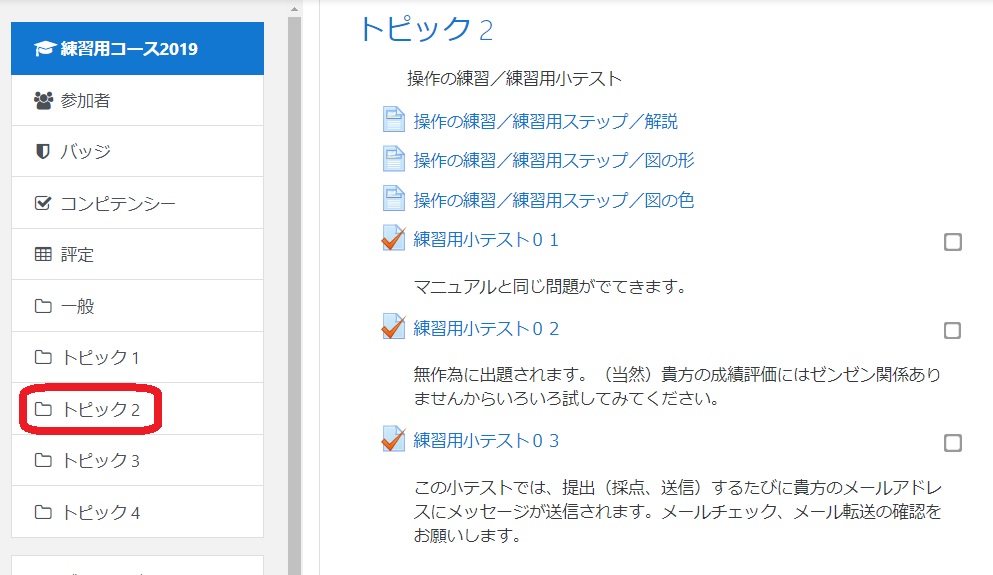The image size is (993, 575).
Task: Click page icon for 練習用ステップ／図の色
Action: tap(393, 199)
